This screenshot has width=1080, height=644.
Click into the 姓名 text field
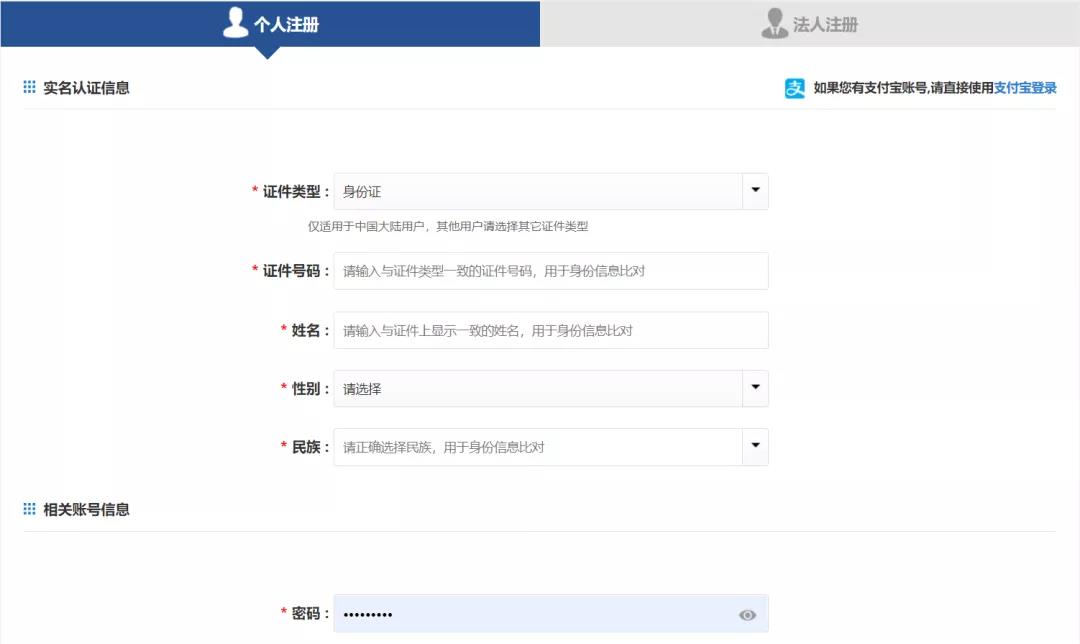coord(550,330)
